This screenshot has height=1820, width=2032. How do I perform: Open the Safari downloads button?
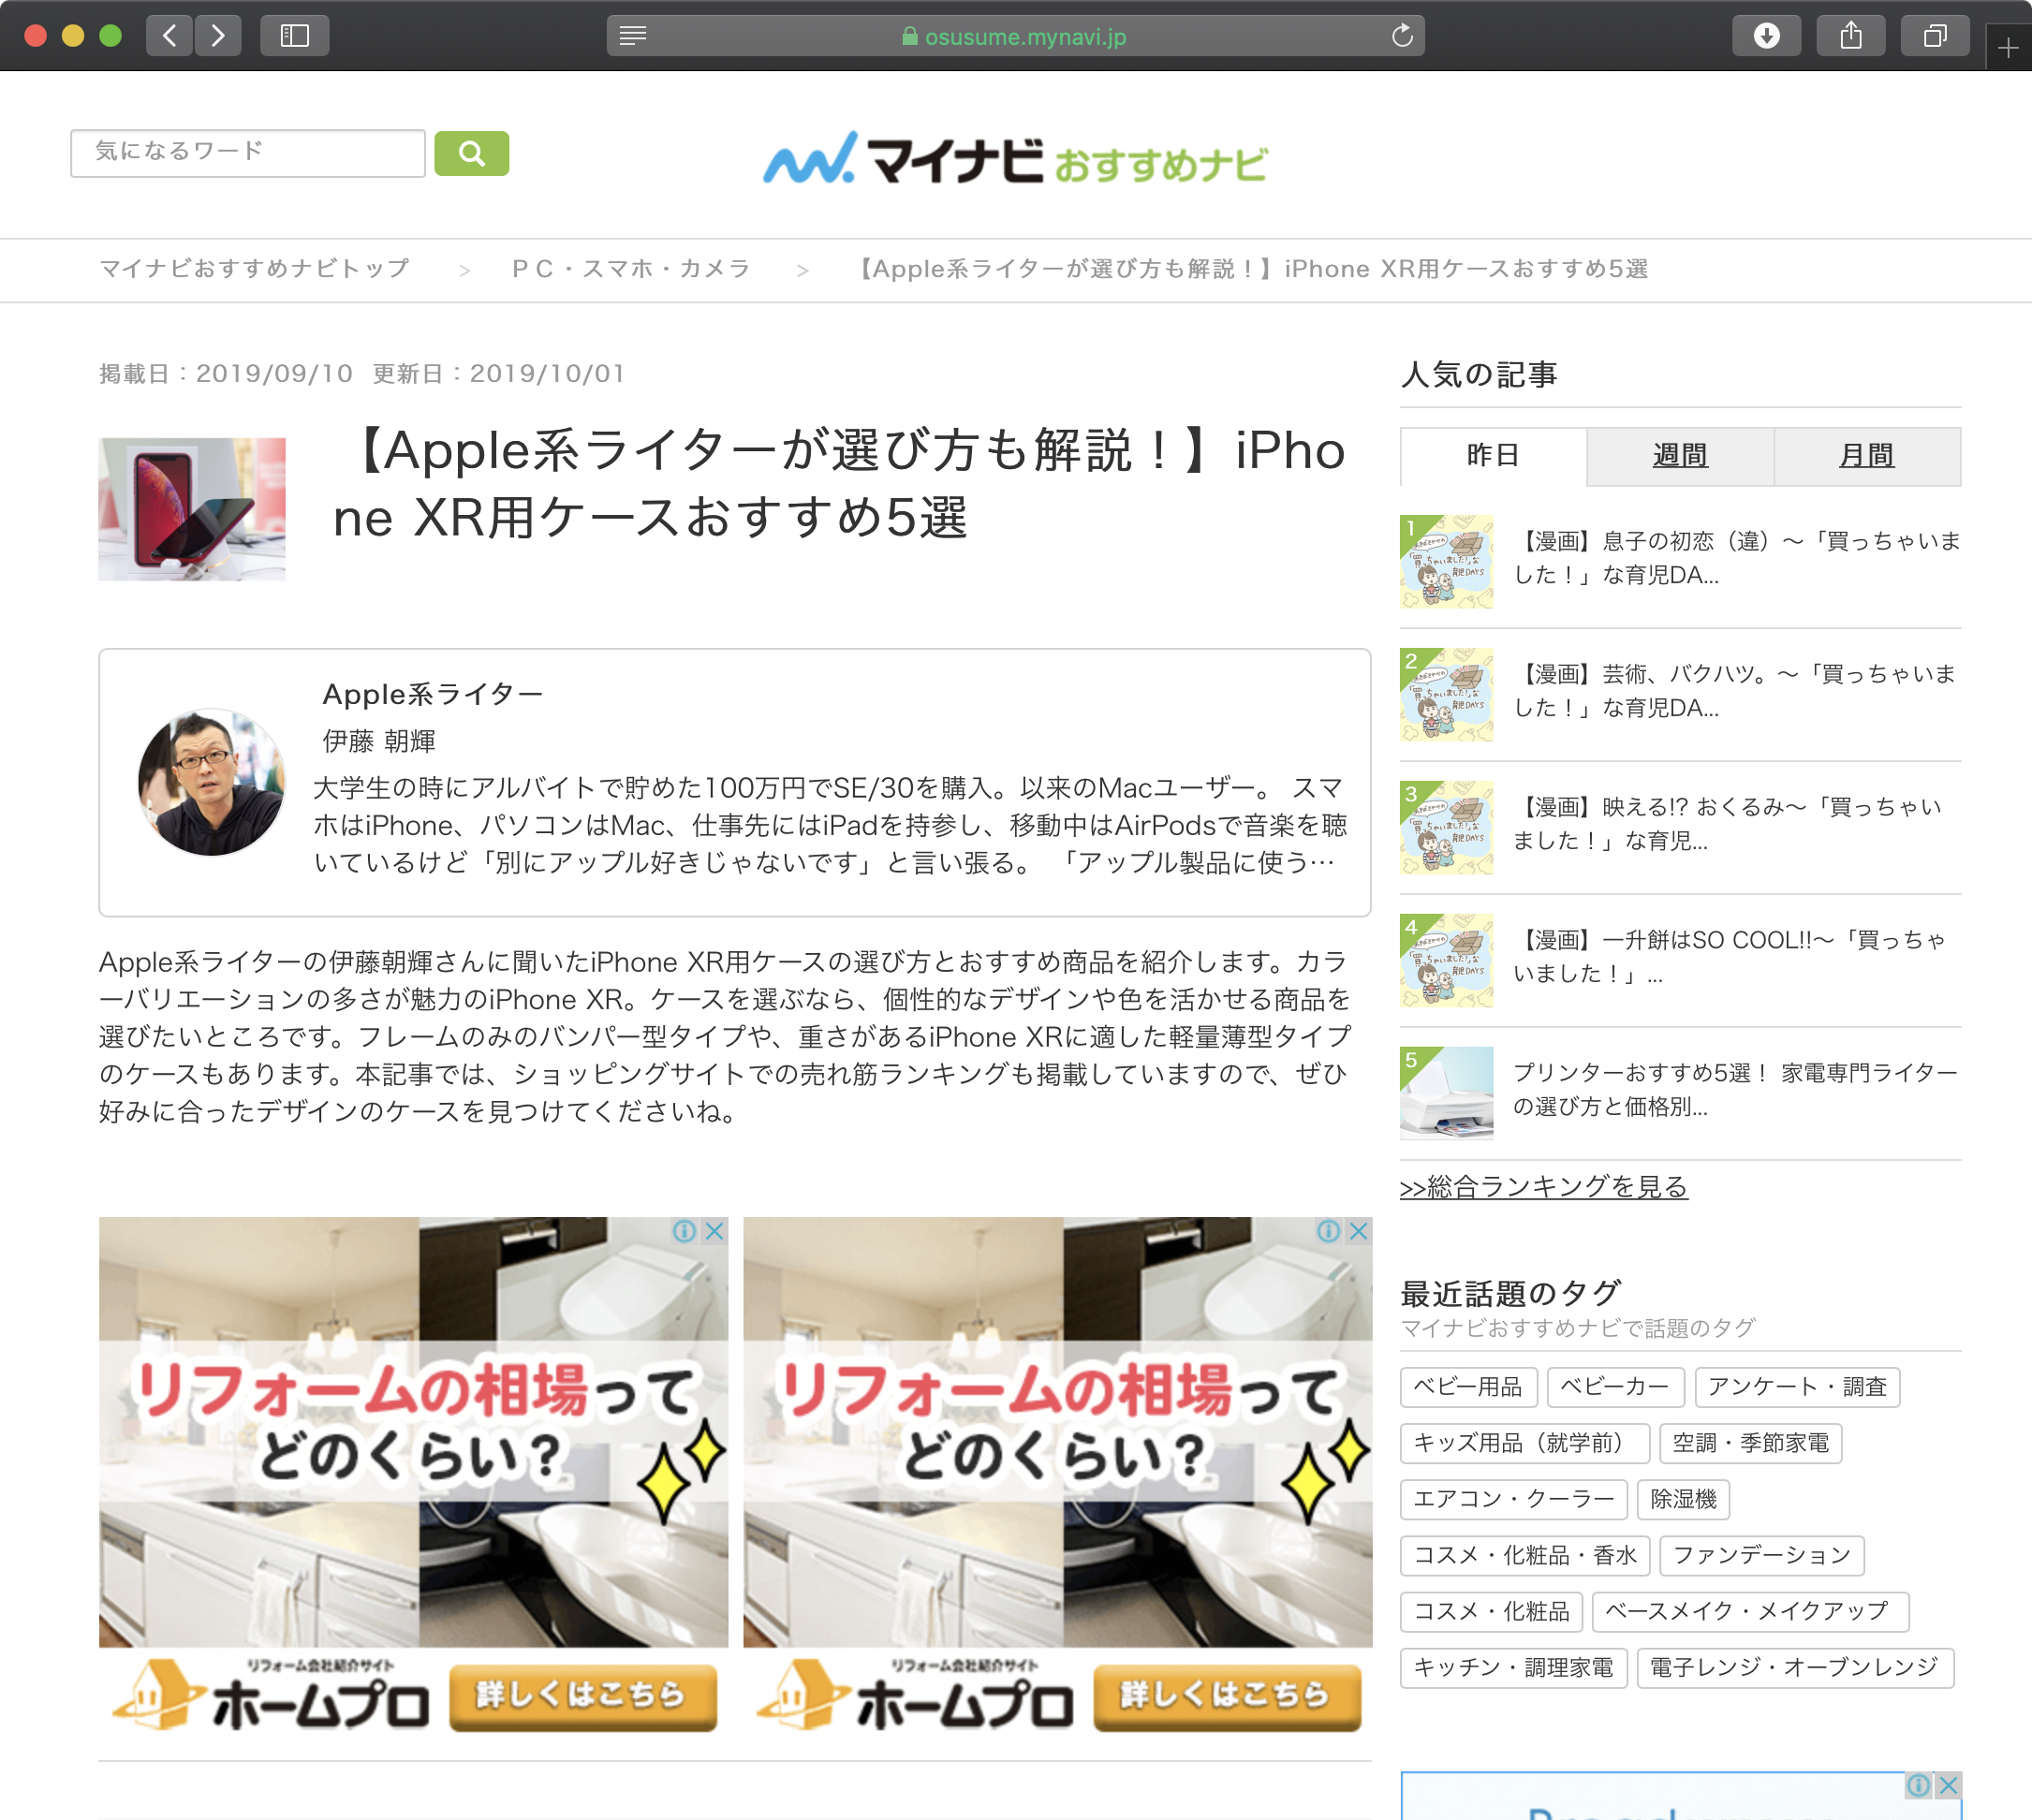[1767, 36]
